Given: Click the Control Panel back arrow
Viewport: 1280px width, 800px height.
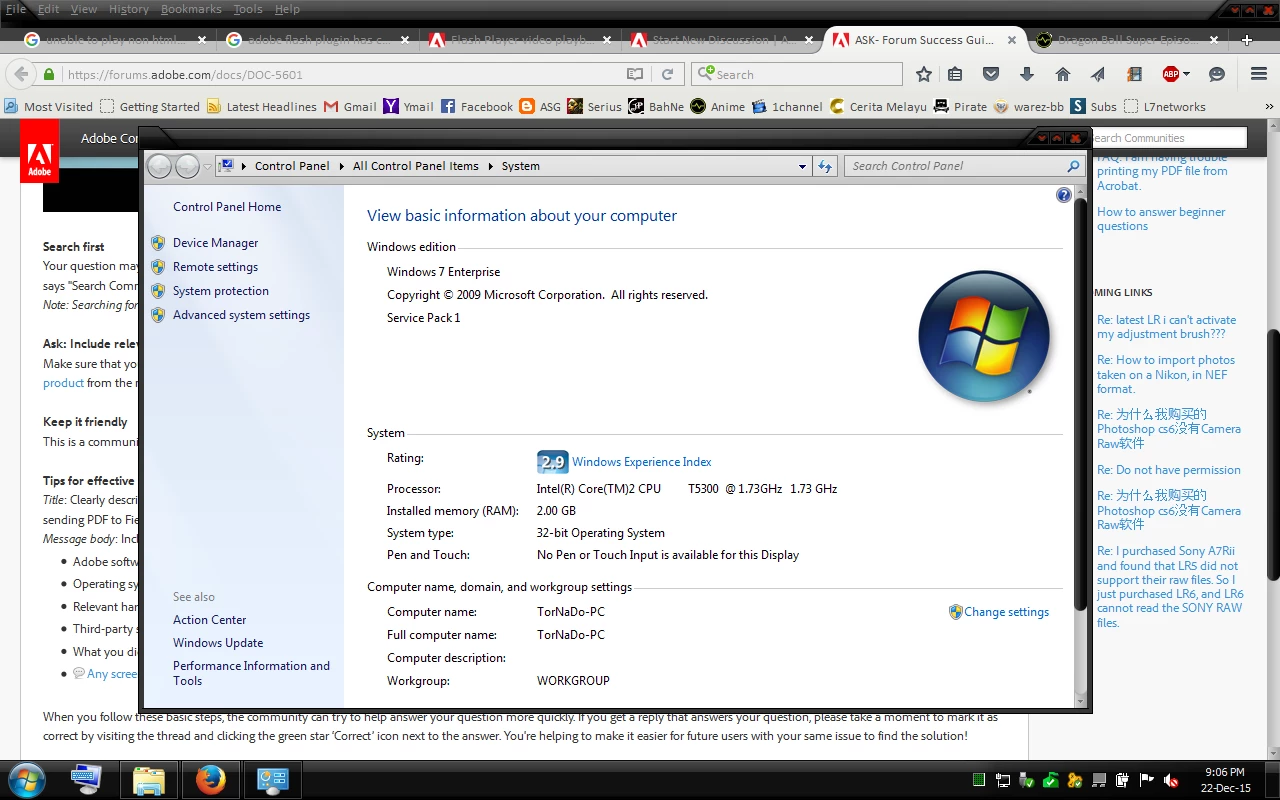Looking at the screenshot, I should [159, 166].
